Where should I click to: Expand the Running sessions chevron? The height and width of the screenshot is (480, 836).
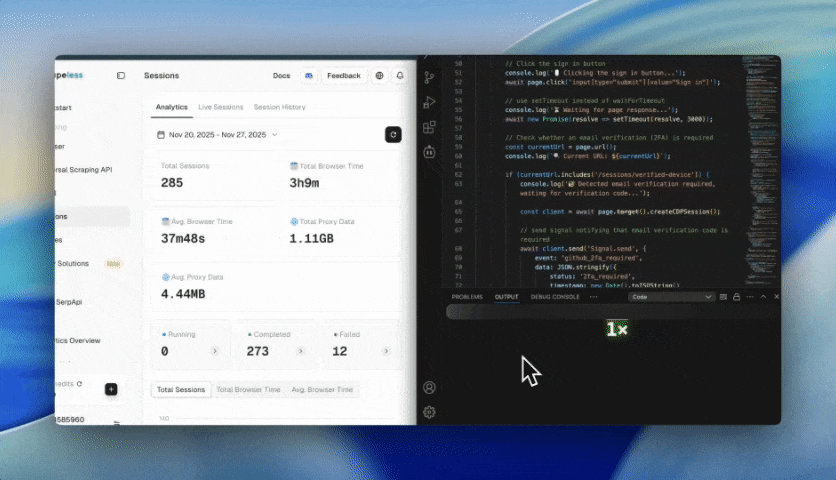point(215,351)
